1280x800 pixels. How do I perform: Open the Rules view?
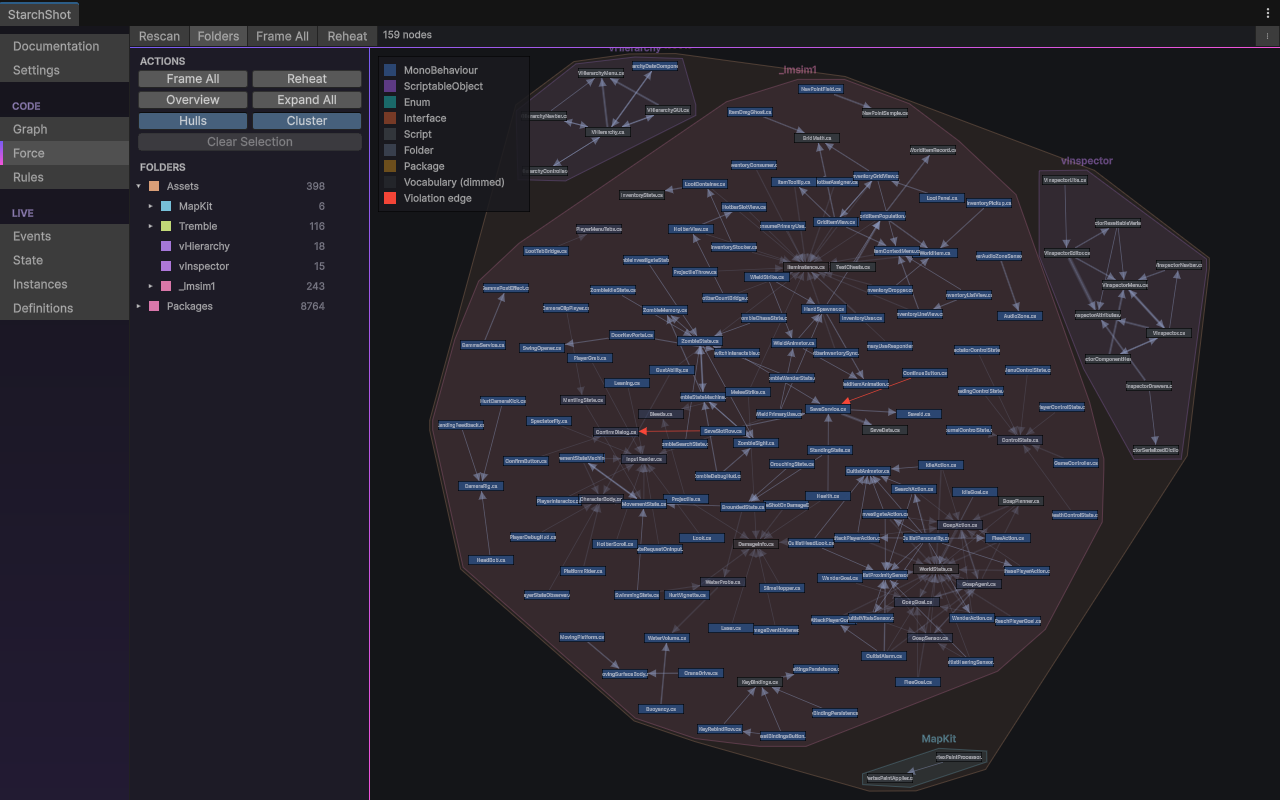pos(65,177)
